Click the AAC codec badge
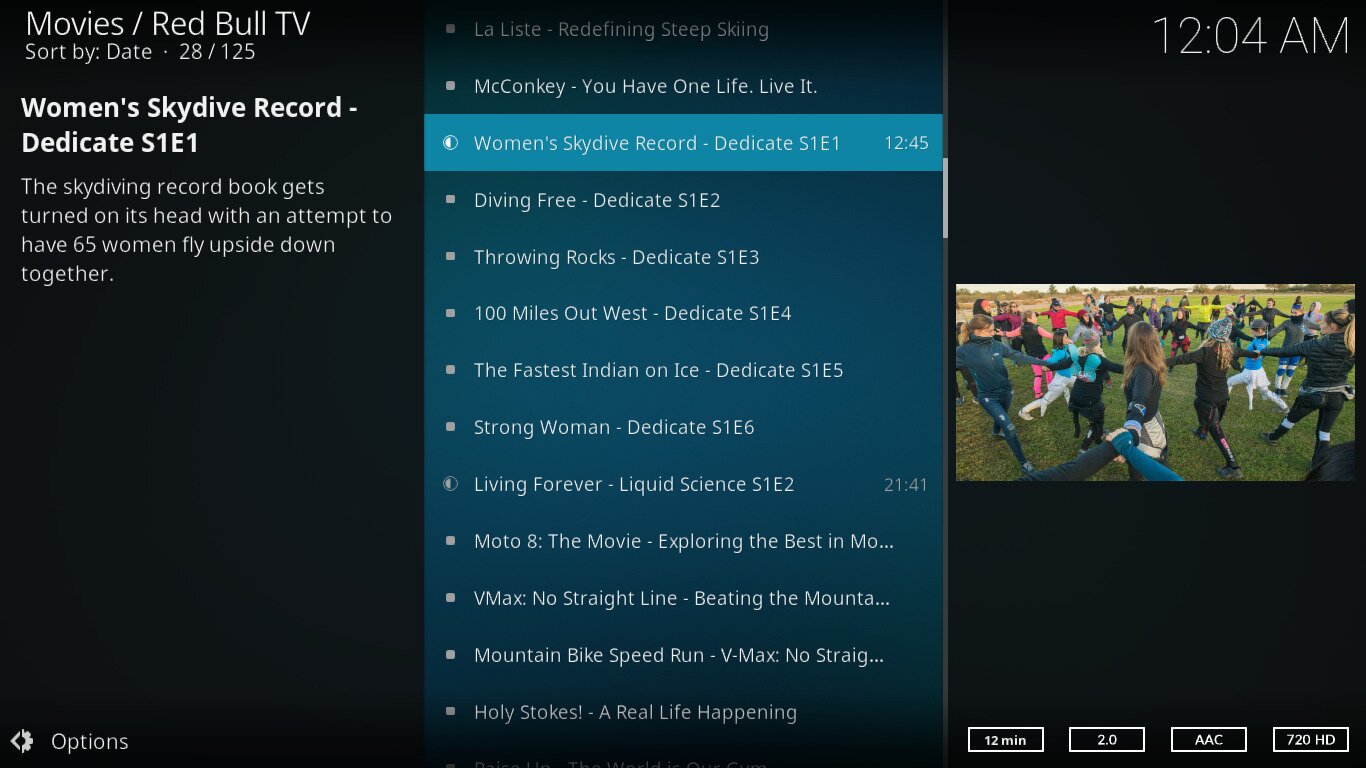 [1209, 740]
